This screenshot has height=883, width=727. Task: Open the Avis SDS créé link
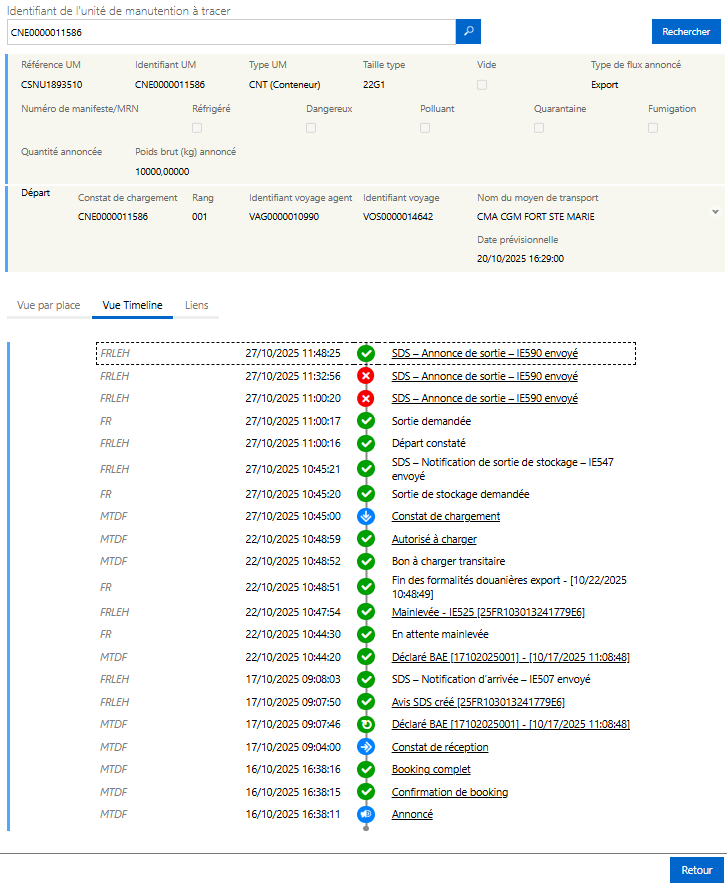pos(477,702)
